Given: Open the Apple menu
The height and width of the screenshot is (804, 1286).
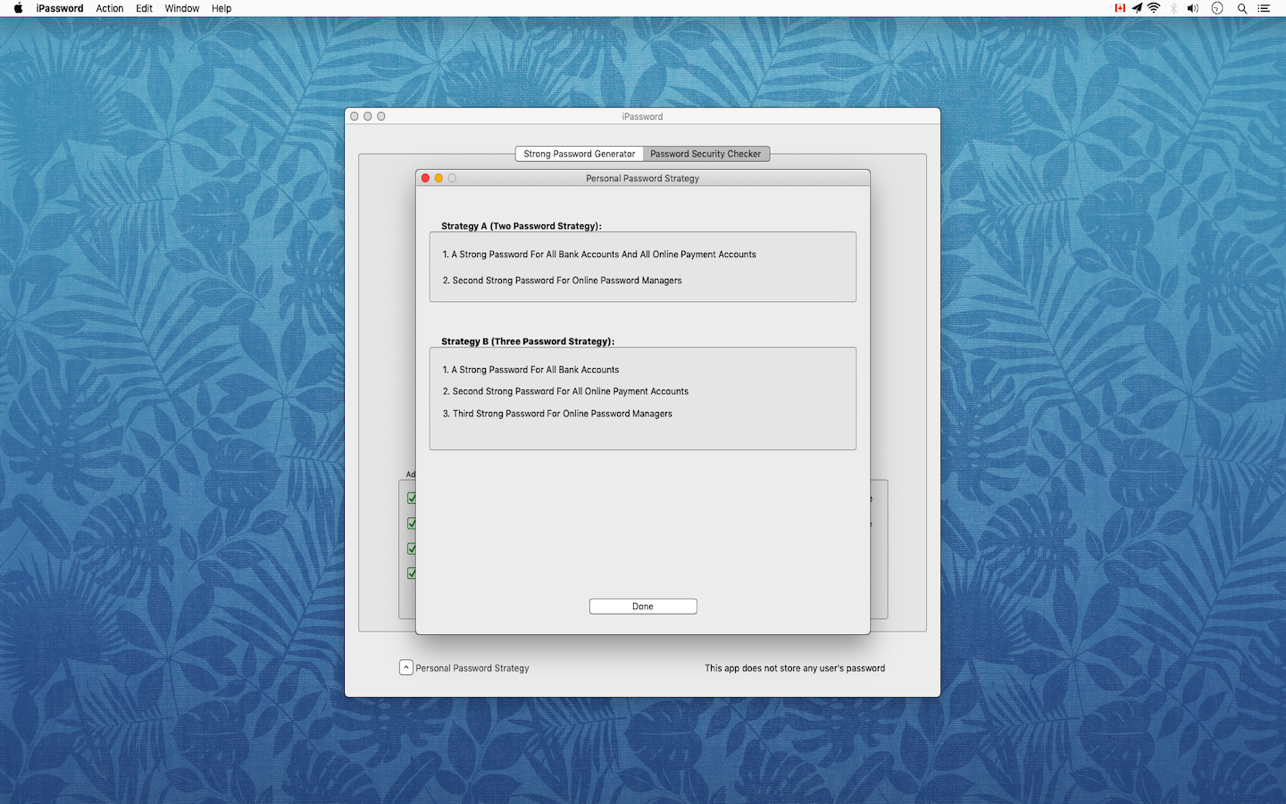Looking at the screenshot, I should coord(18,8).
